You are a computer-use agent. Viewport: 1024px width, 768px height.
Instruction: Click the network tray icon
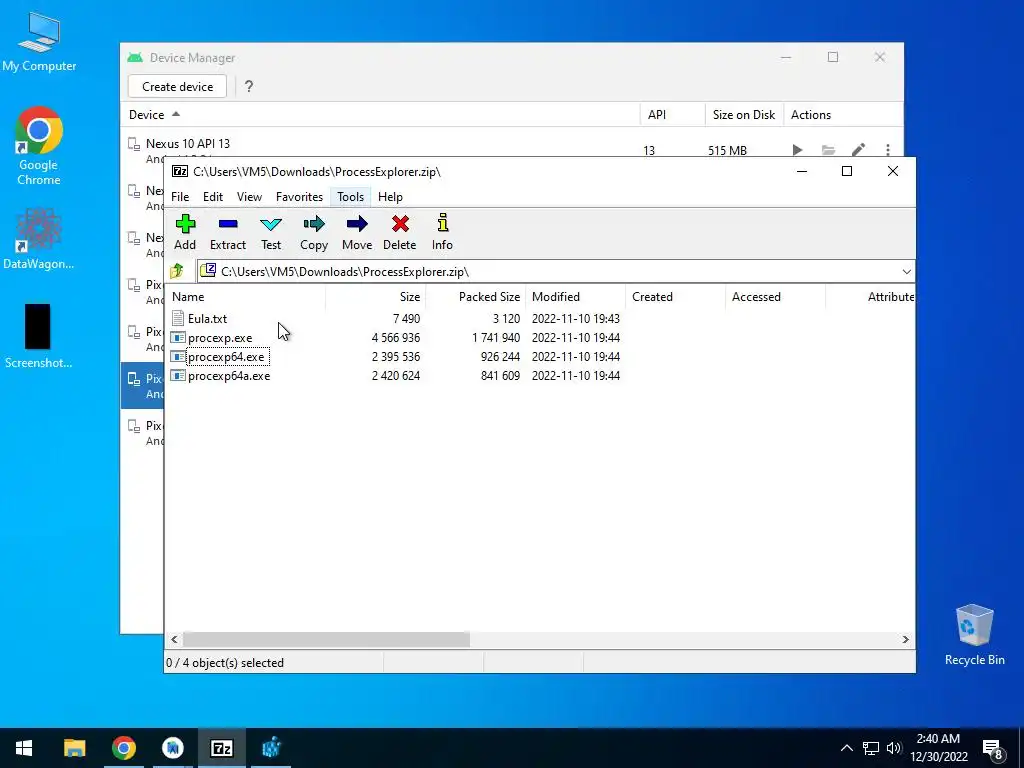[x=871, y=748]
